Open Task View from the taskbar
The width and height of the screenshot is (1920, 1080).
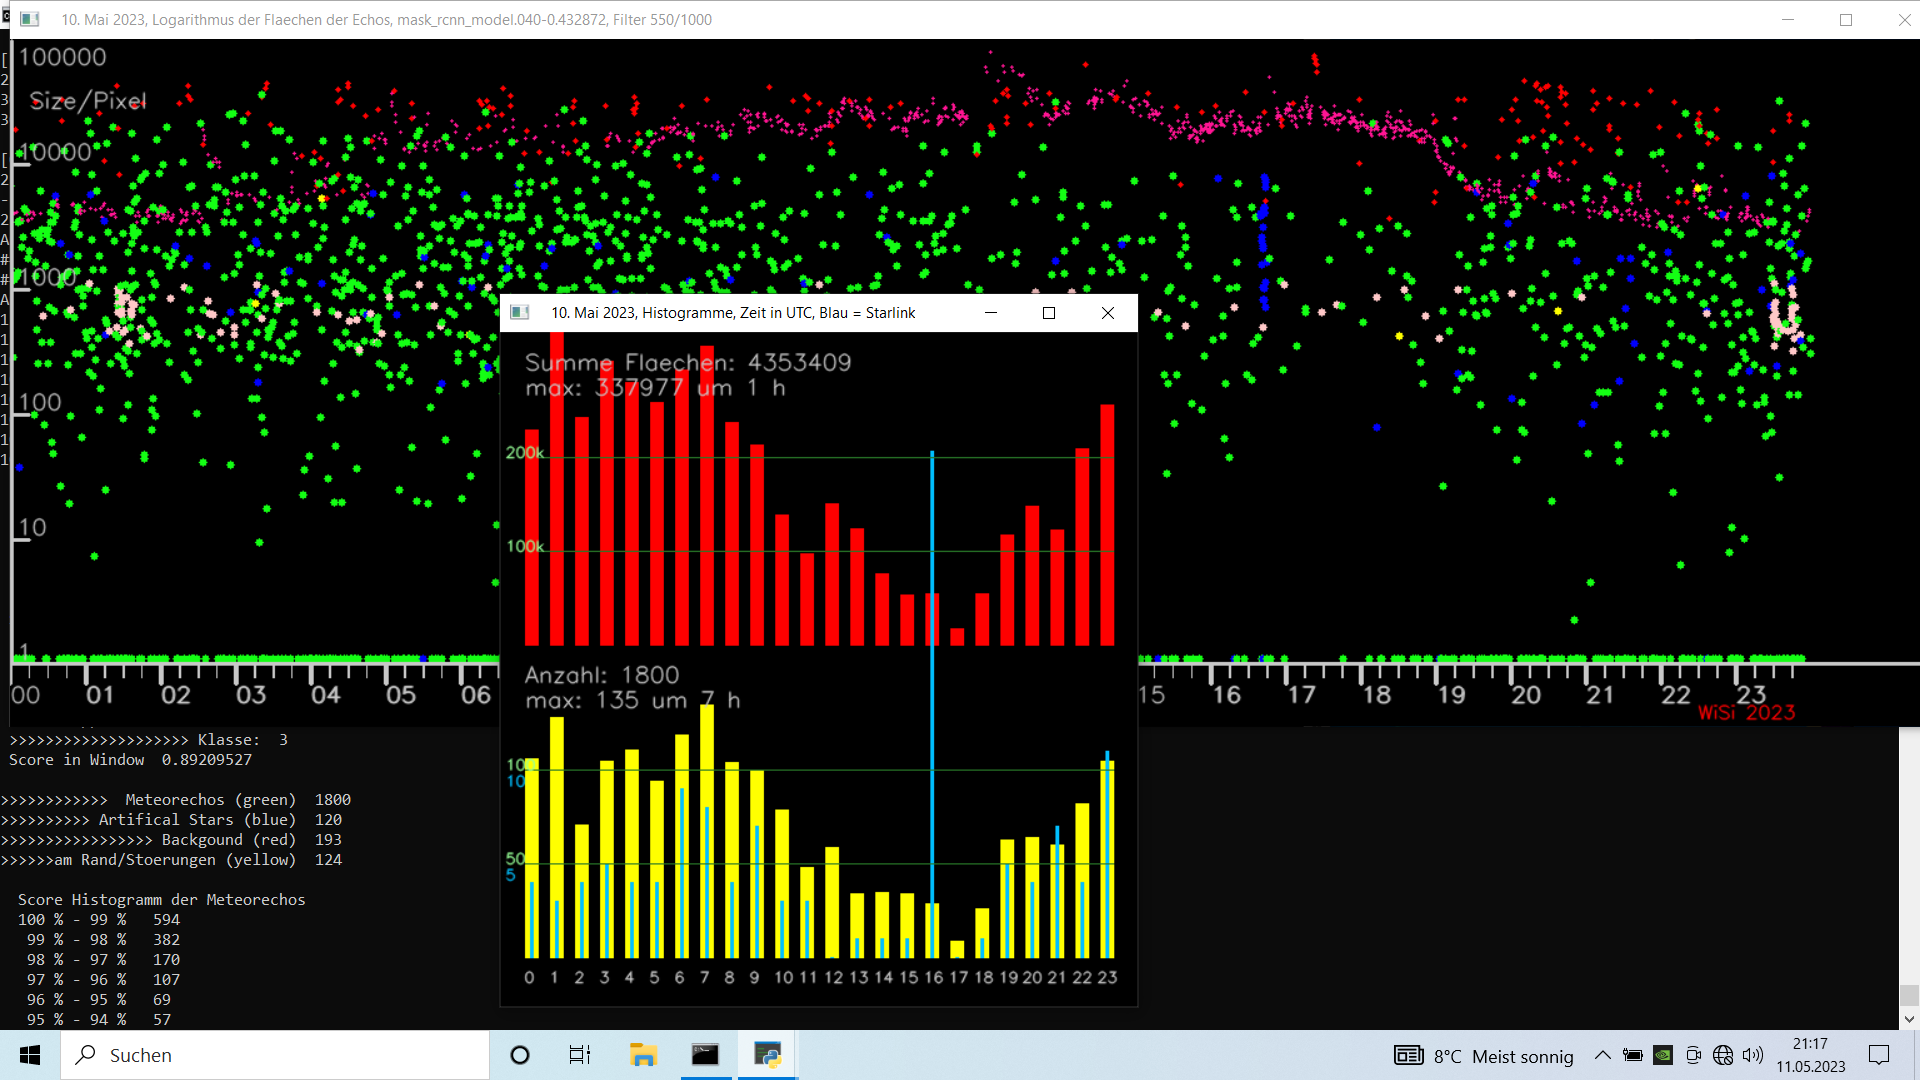coord(580,1055)
